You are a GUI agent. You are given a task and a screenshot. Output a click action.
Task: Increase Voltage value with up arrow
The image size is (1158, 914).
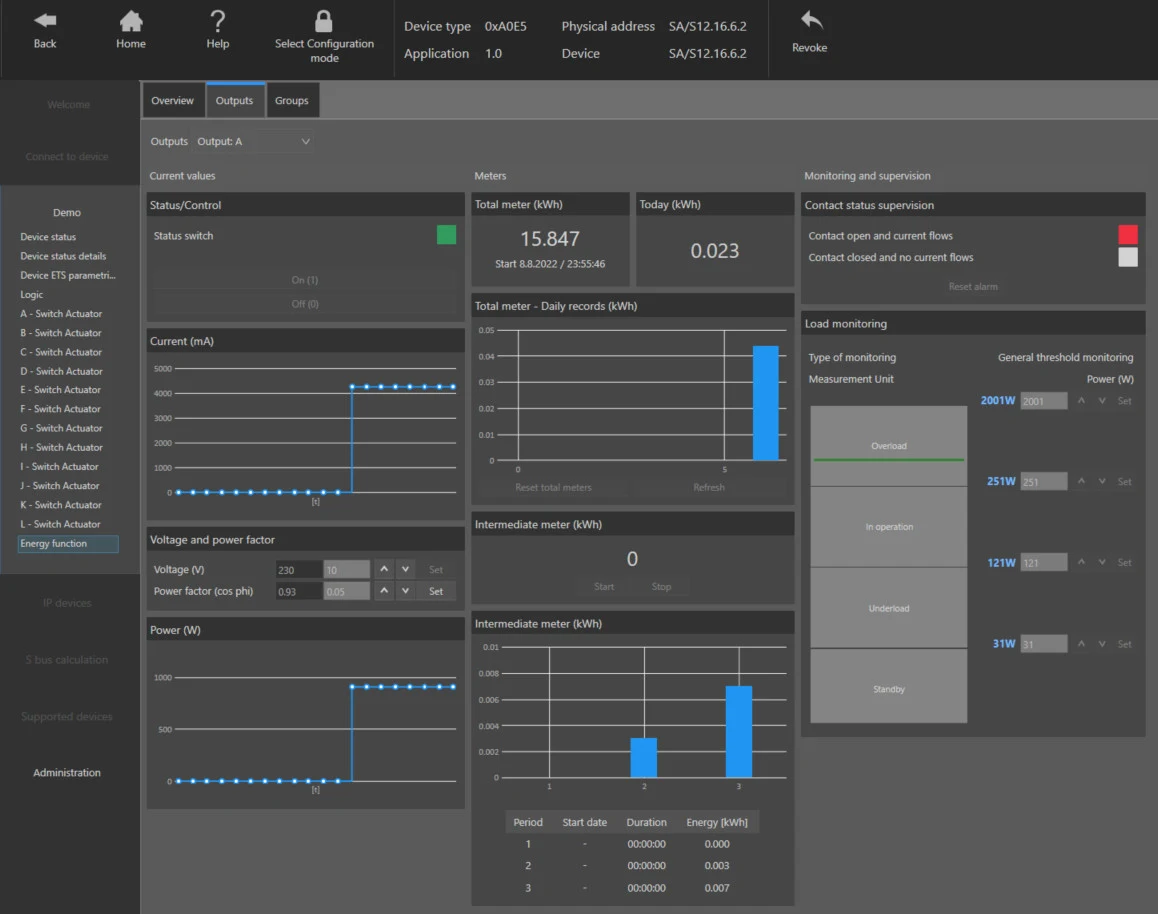pyautogui.click(x=384, y=569)
